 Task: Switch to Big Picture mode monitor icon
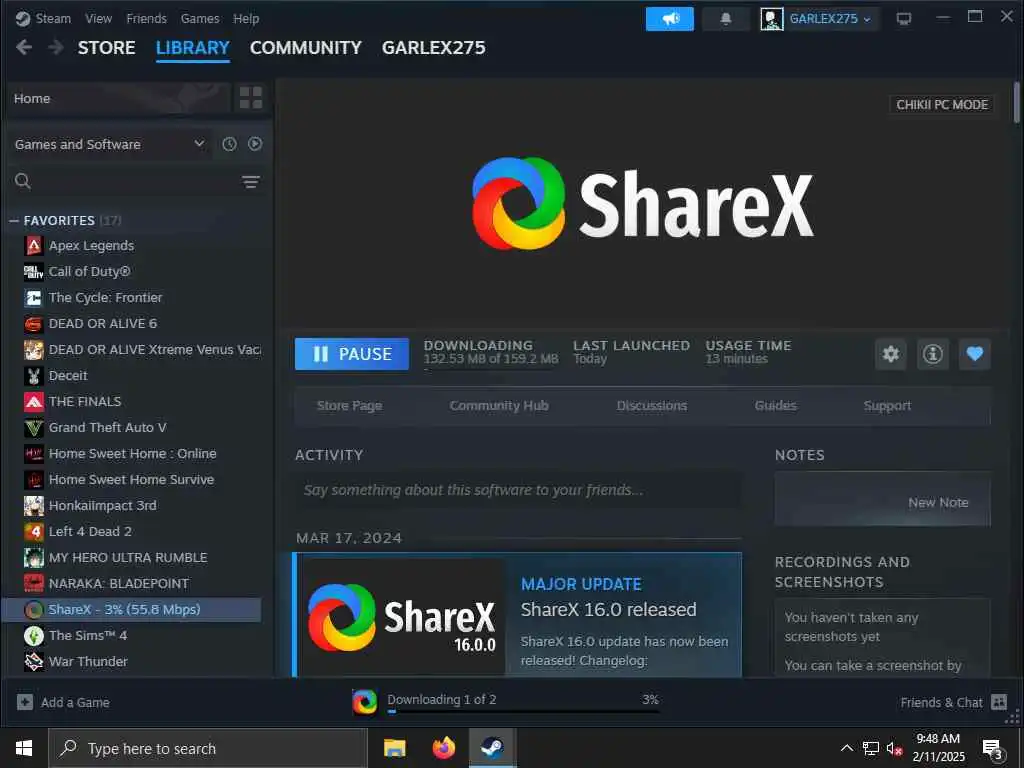[904, 19]
